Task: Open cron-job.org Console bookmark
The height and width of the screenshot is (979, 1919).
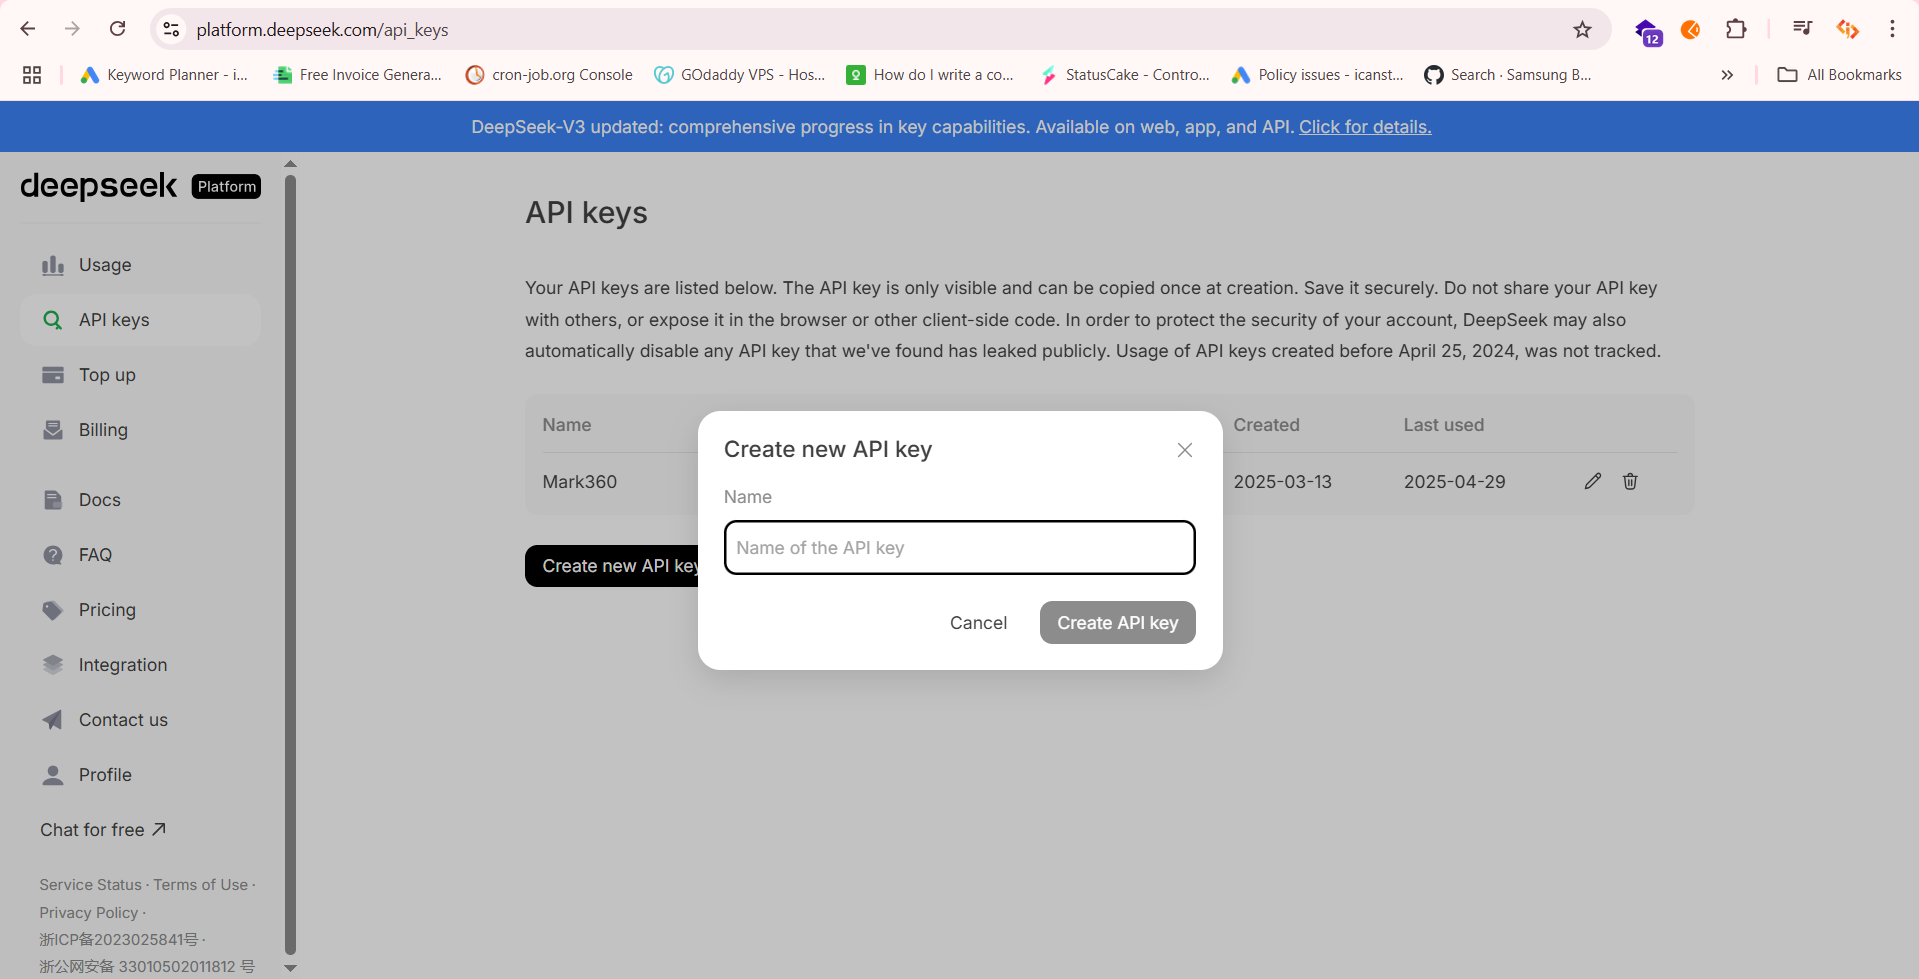Action: (x=549, y=75)
